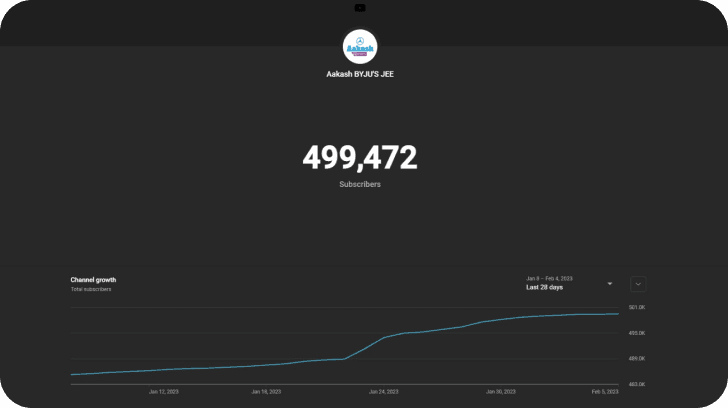This screenshot has width=728, height=408.
Task: Click the Channel growth heading
Action: pyautogui.click(x=93, y=280)
